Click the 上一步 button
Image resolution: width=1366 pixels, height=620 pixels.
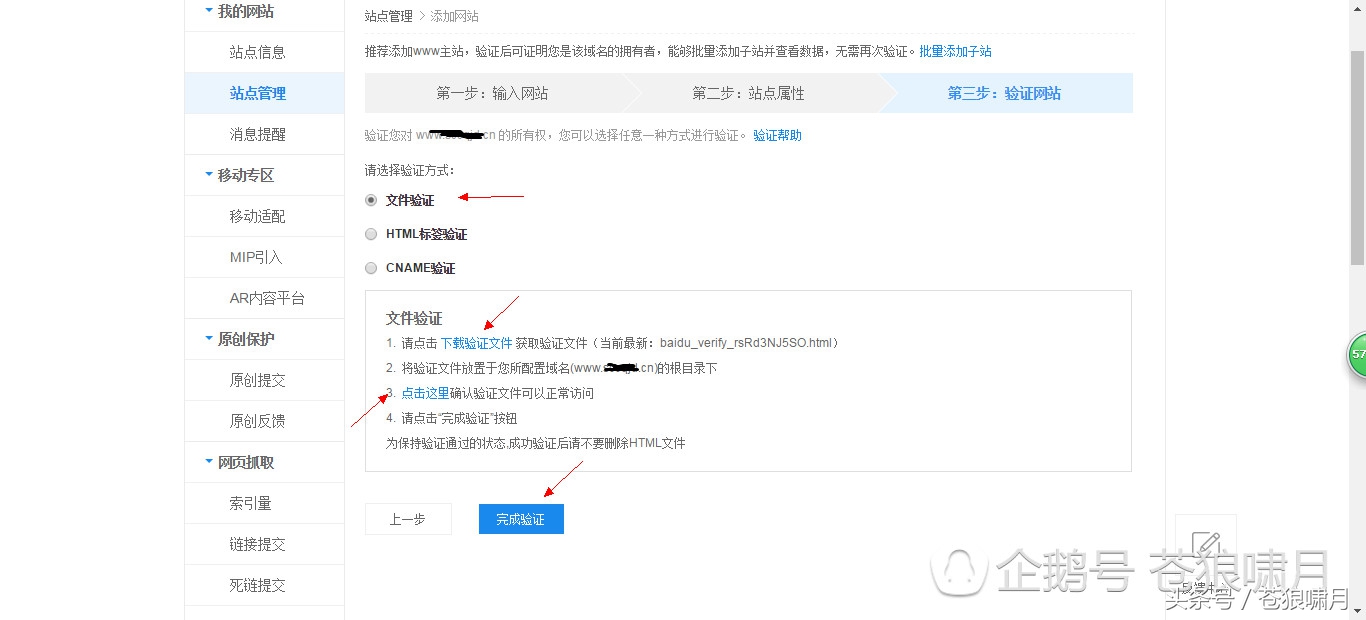tap(408, 518)
